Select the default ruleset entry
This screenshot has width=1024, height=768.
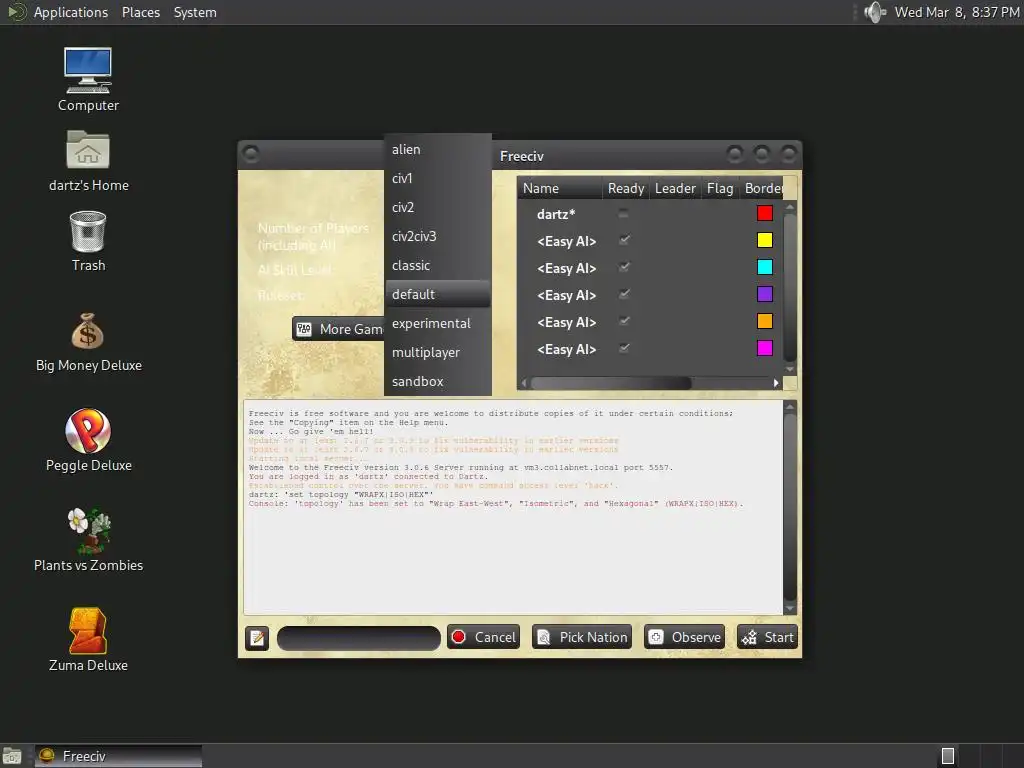pyautogui.click(x=438, y=294)
